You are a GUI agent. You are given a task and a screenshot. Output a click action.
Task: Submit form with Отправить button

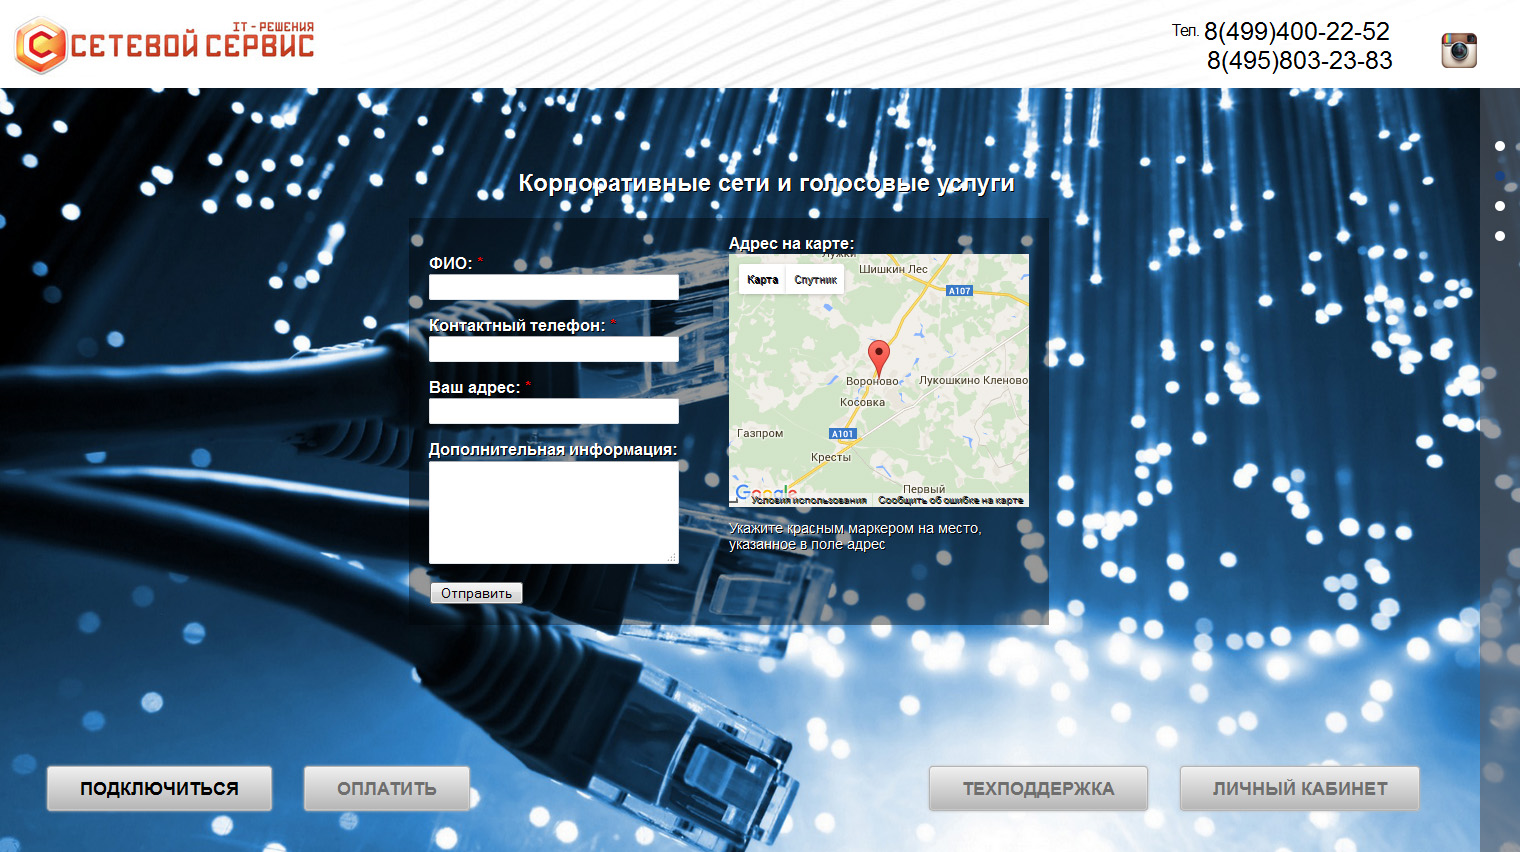tap(476, 593)
